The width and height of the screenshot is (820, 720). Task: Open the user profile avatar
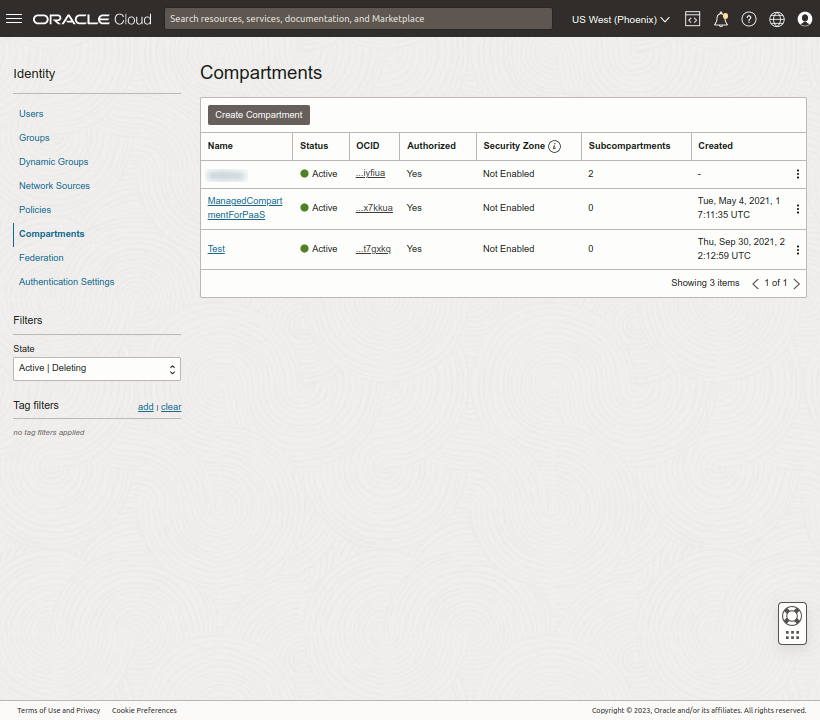pos(805,18)
